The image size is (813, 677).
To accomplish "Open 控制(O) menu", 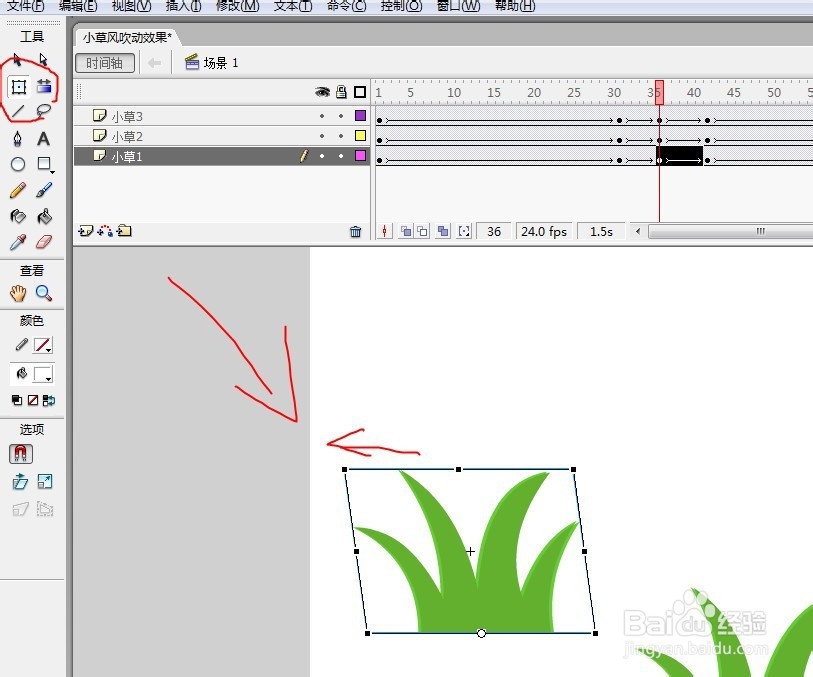I will pos(401,6).
